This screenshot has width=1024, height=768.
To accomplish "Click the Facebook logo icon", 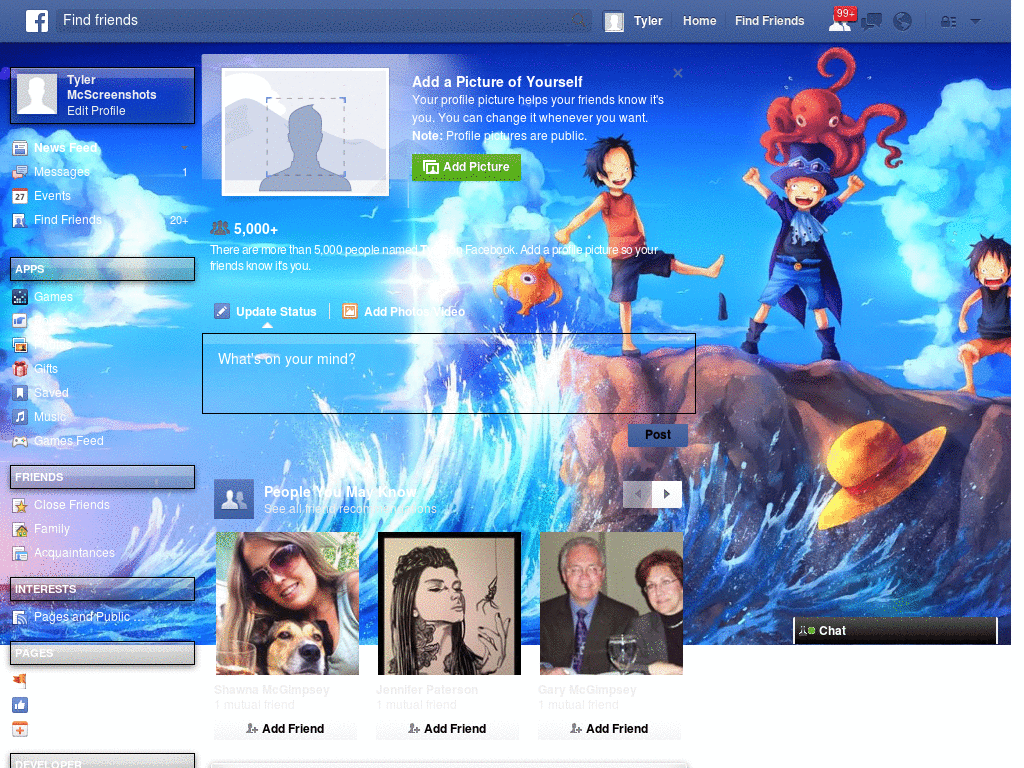I will tap(37, 21).
